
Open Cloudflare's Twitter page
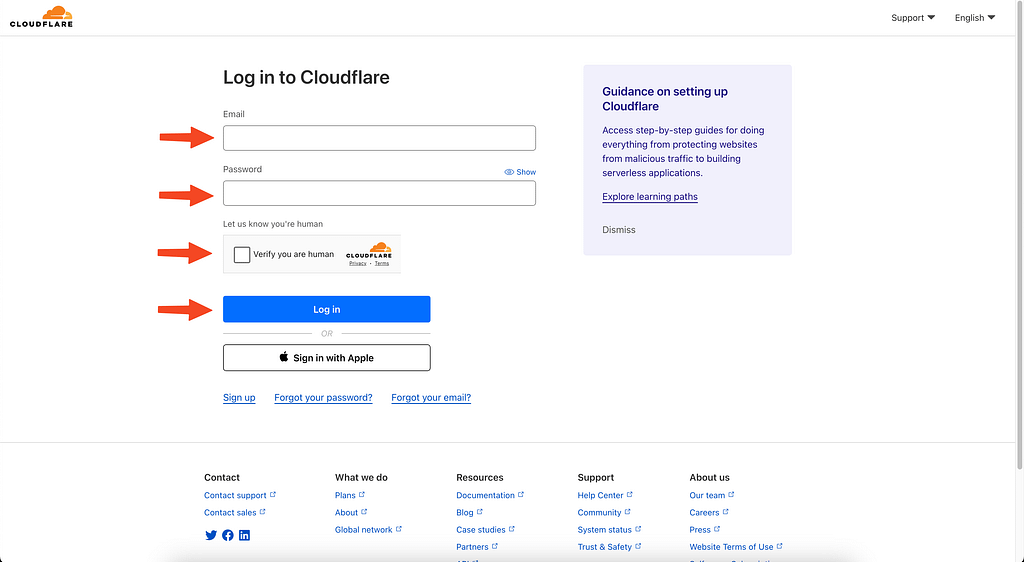coord(211,535)
